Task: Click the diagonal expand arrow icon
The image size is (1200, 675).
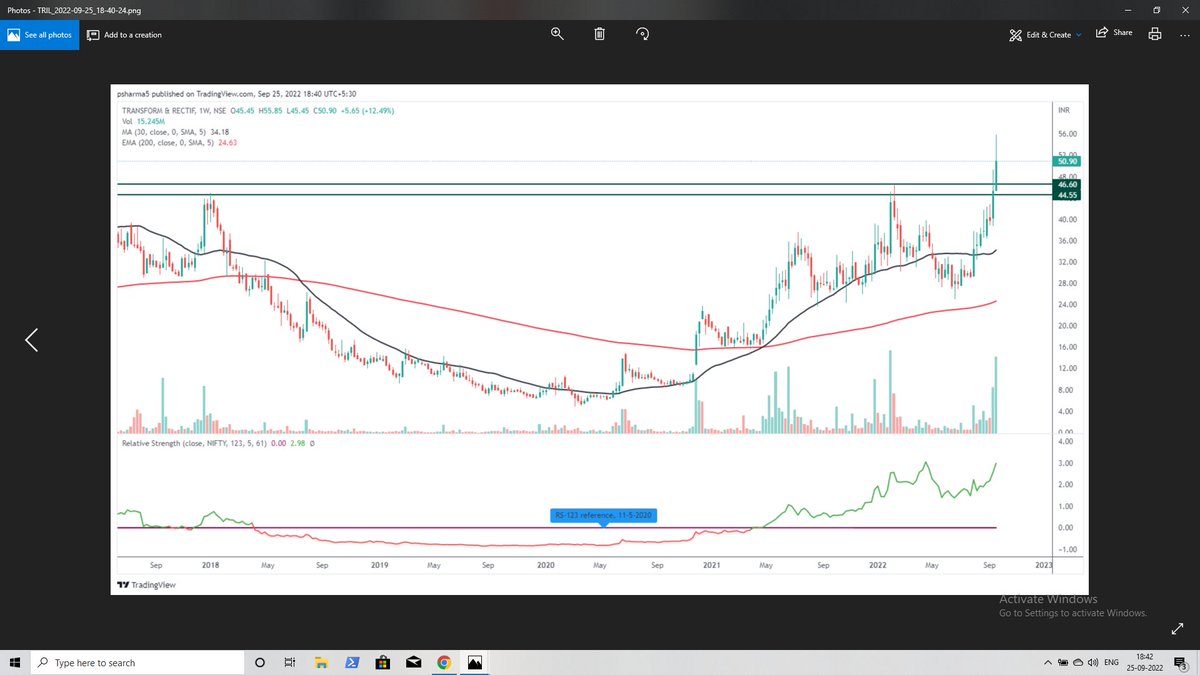Action: (x=1178, y=629)
